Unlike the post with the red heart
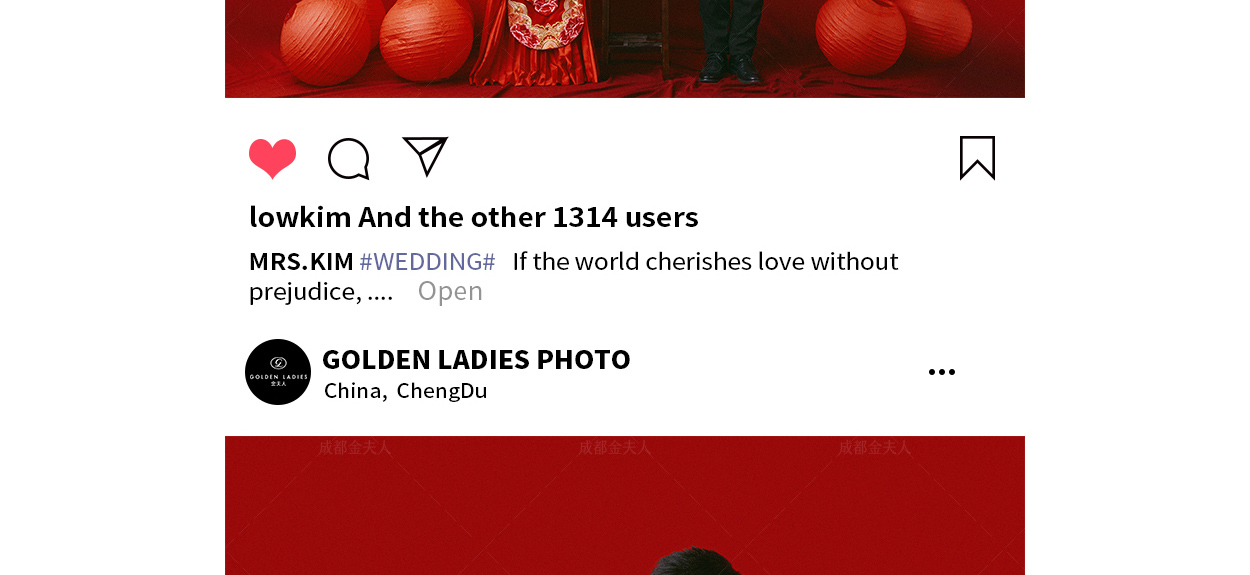This screenshot has width=1250, height=575. click(273, 158)
